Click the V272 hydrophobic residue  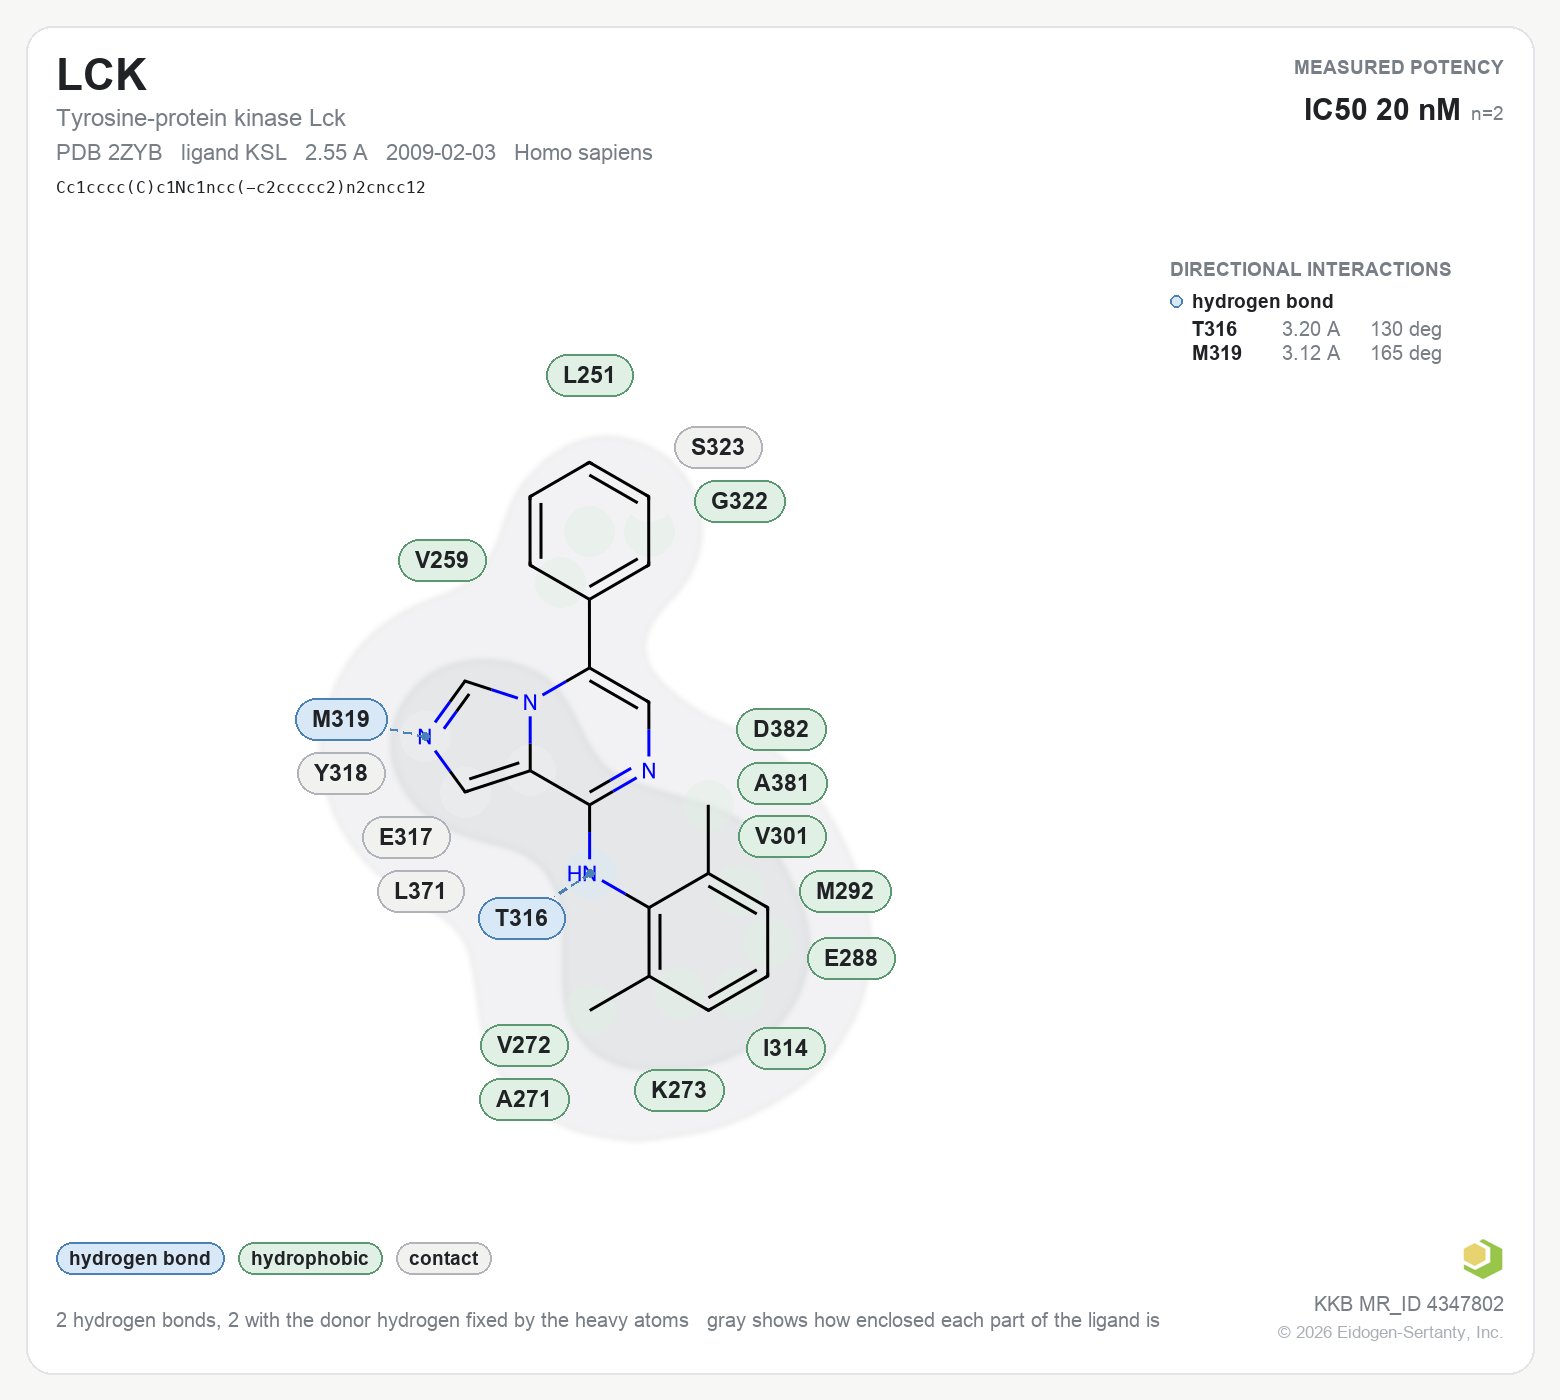(x=524, y=1045)
